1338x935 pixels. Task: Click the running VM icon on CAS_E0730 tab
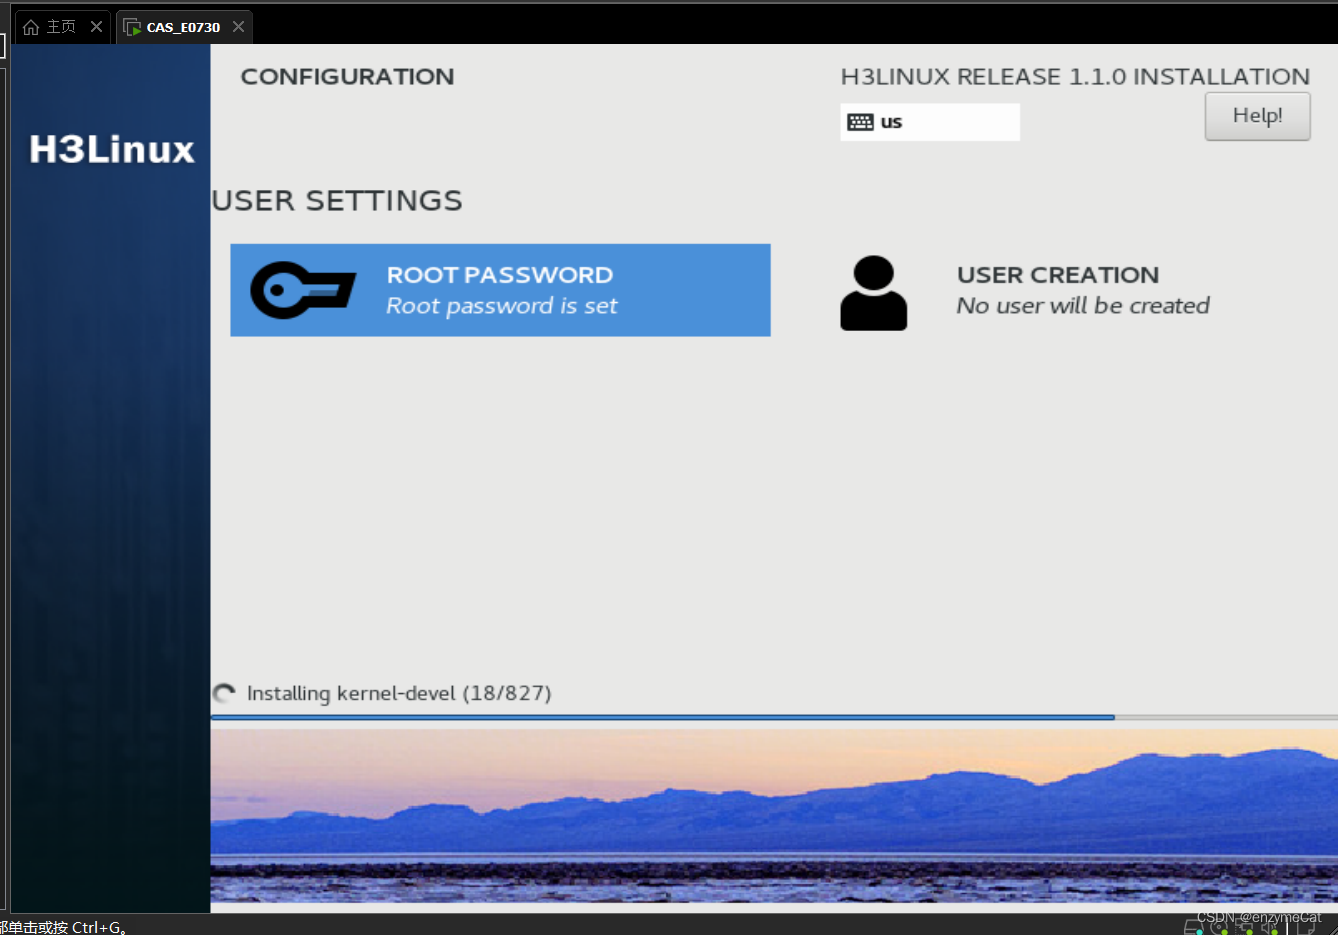[x=132, y=27]
